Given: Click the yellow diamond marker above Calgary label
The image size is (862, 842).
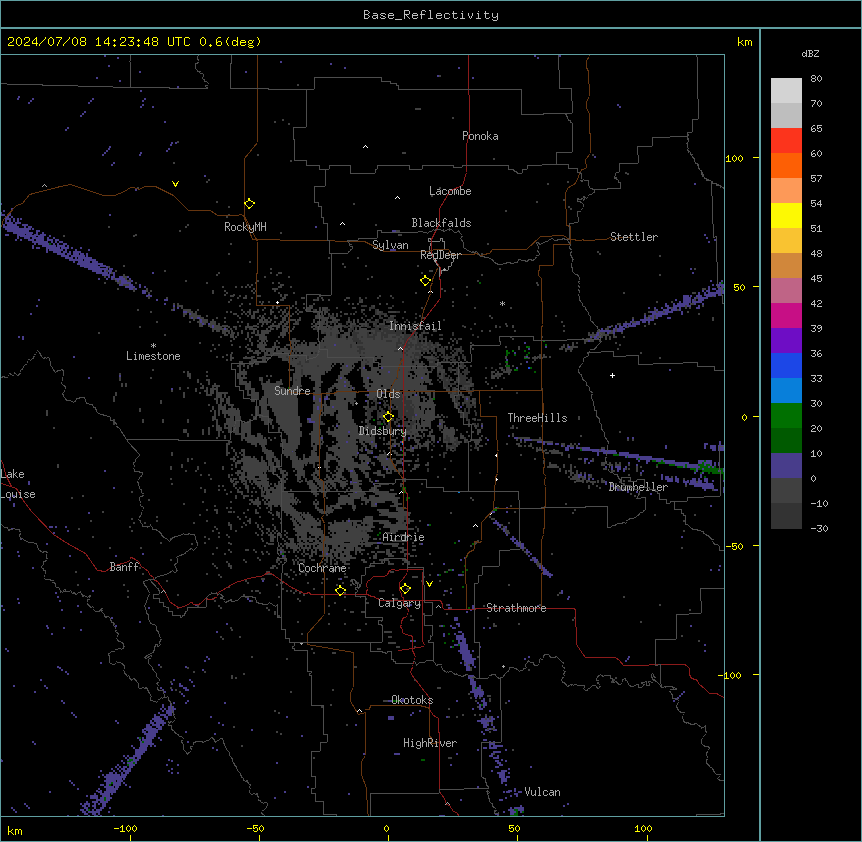Looking at the screenshot, I should coord(405,589).
